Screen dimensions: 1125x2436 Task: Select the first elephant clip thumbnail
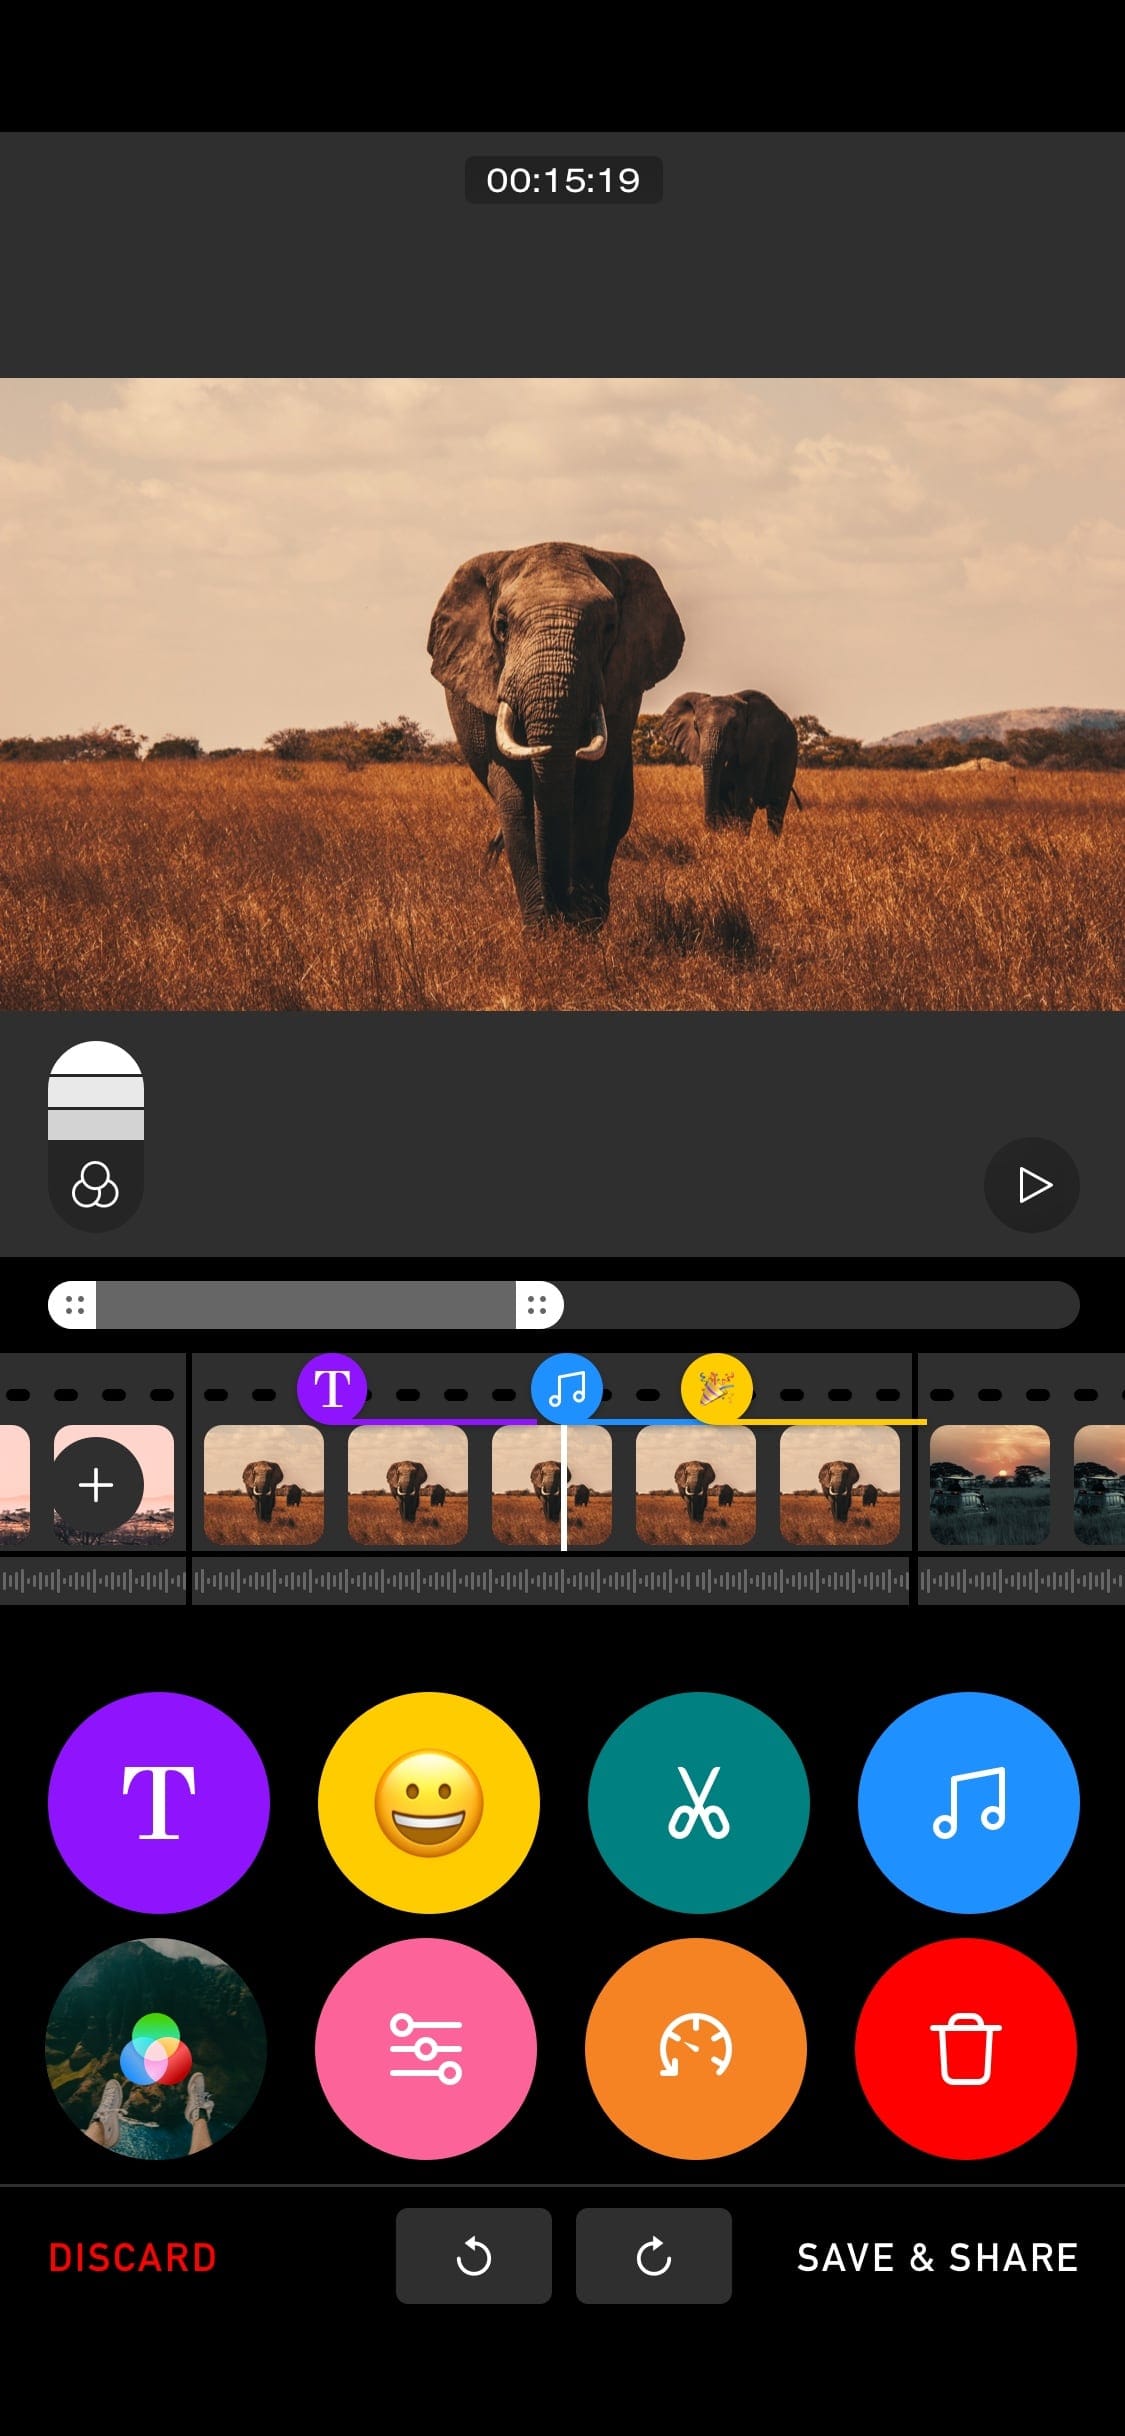[264, 1485]
